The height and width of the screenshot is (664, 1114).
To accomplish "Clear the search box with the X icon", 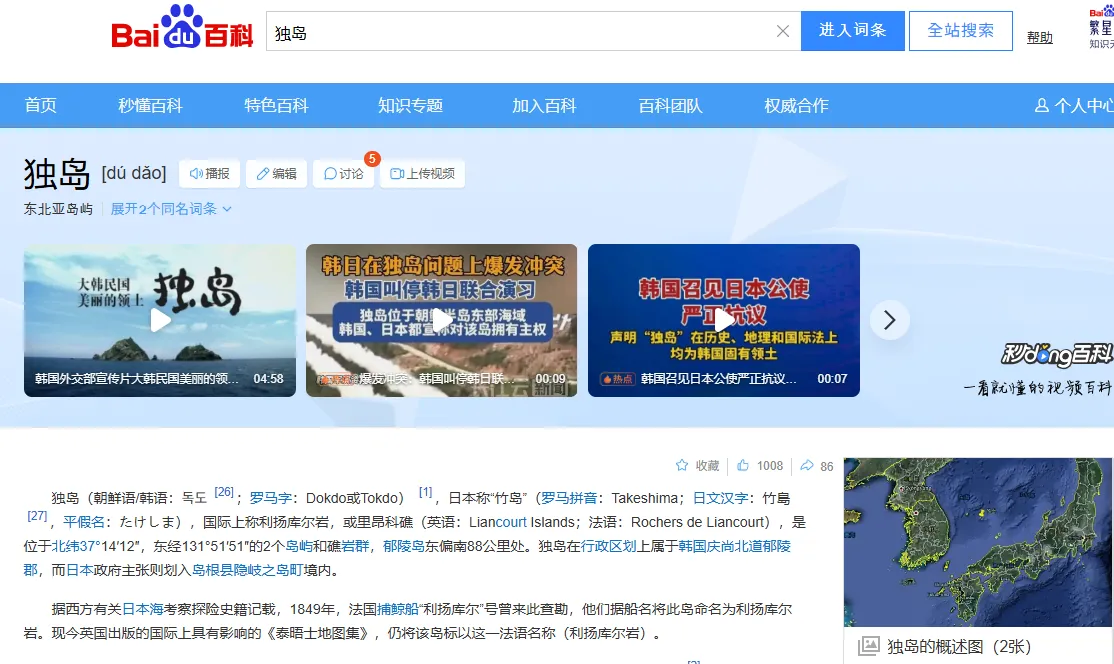I will pos(783,31).
